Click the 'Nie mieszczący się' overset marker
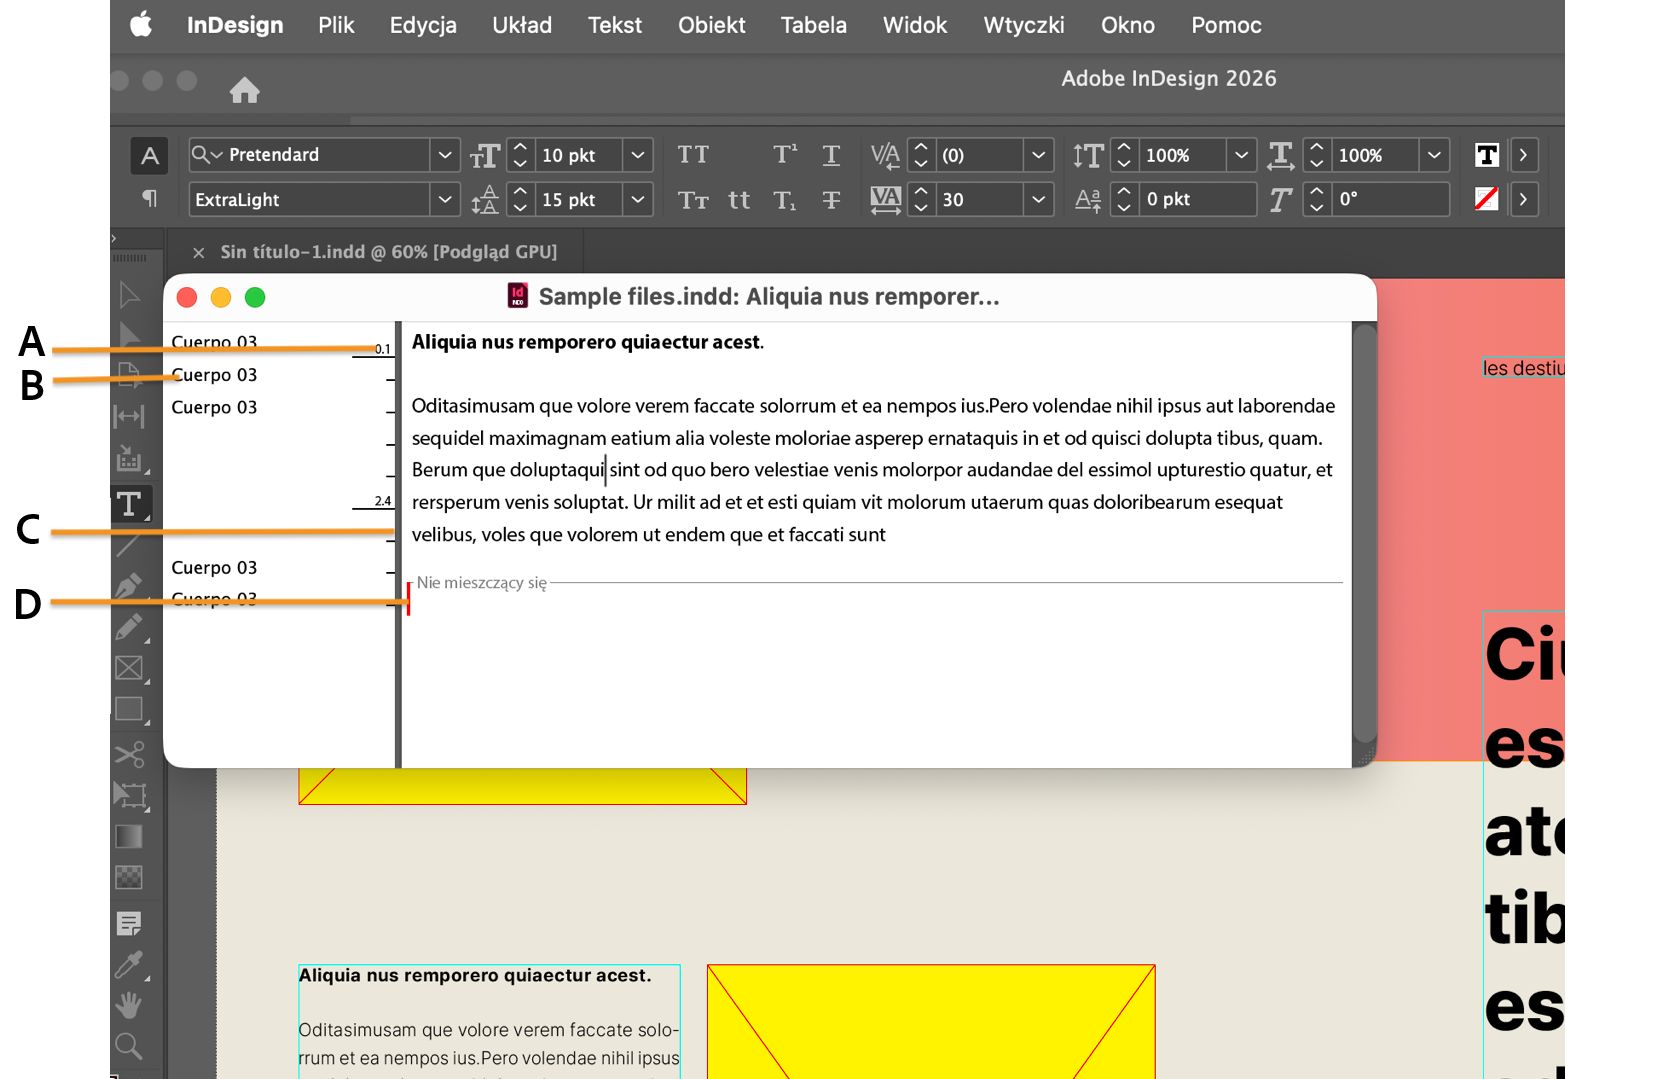This screenshot has width=1670, height=1079. (481, 583)
